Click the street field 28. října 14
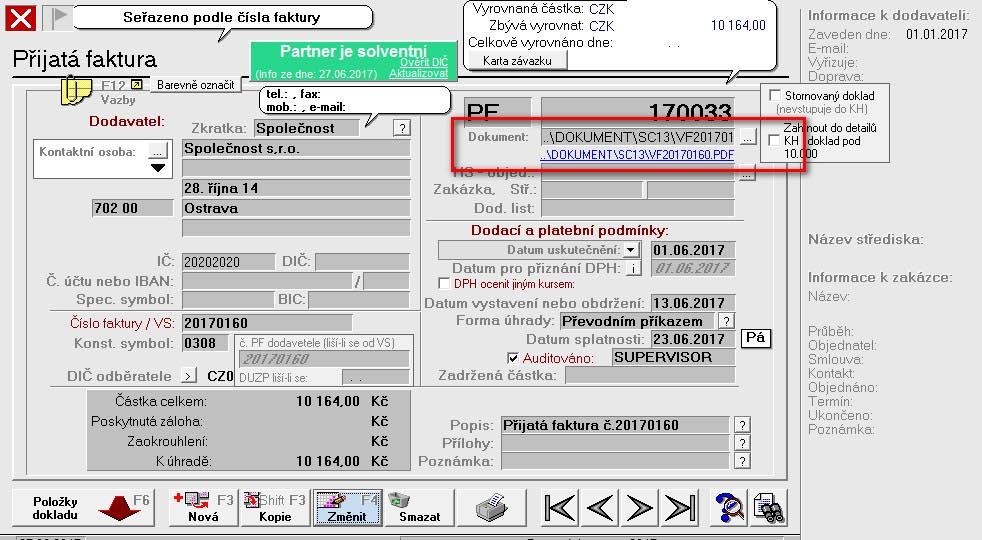 pyautogui.click(x=296, y=188)
